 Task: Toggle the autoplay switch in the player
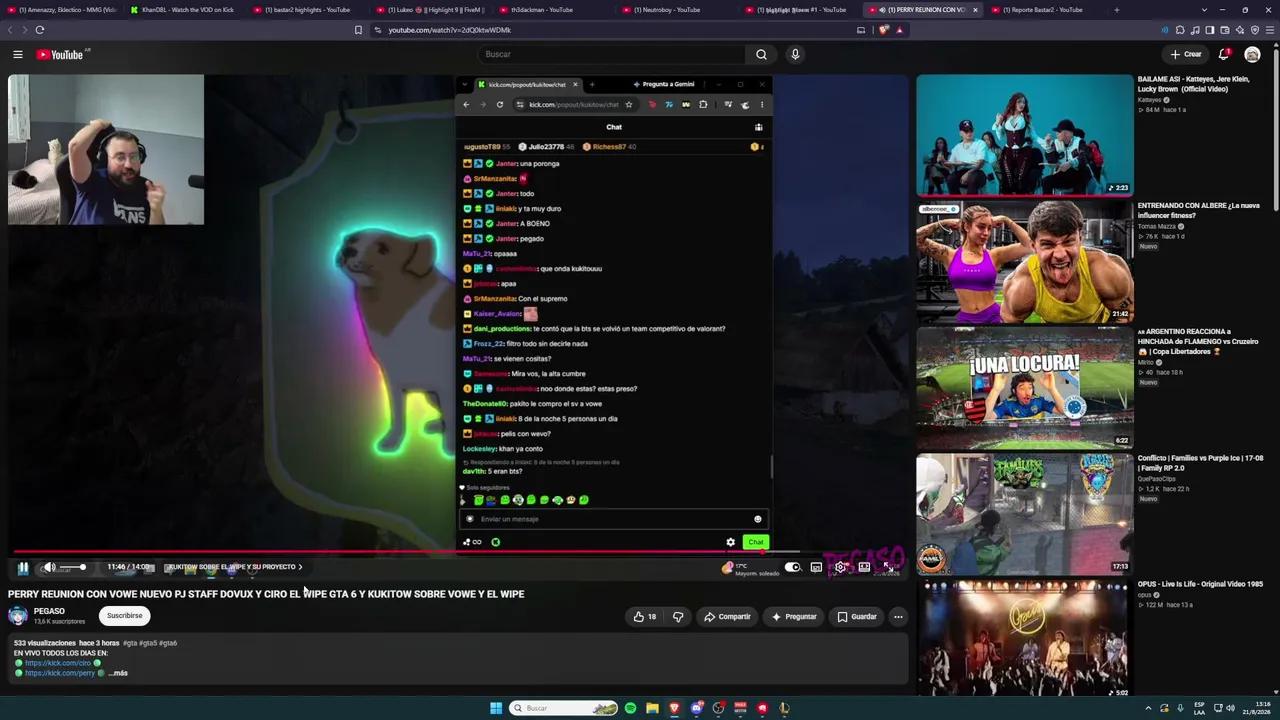(x=792, y=567)
